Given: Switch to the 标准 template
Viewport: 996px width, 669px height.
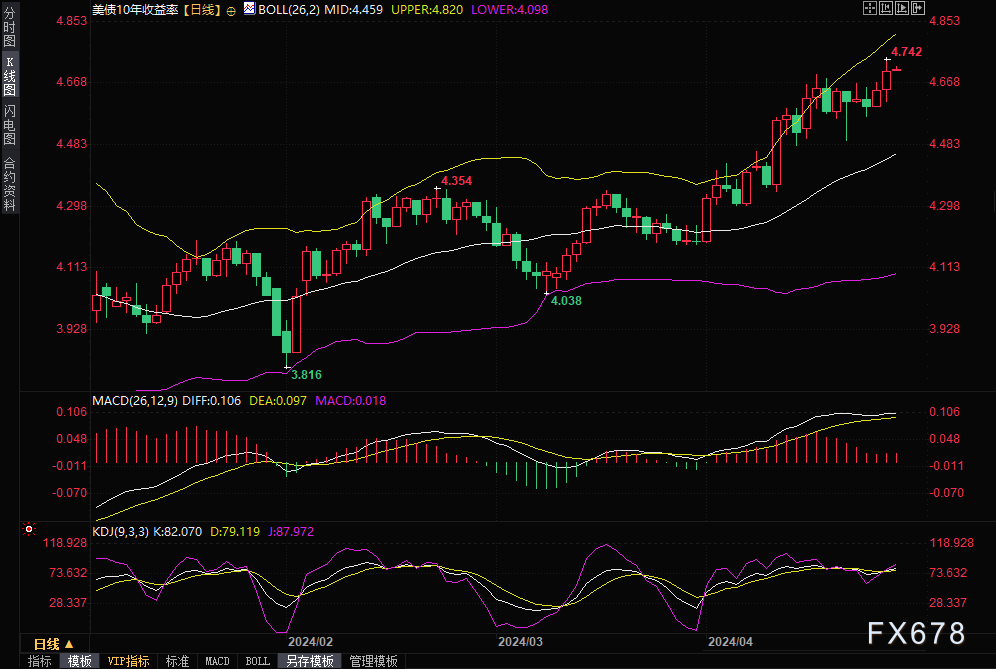Looking at the screenshot, I should pyautogui.click(x=177, y=661).
